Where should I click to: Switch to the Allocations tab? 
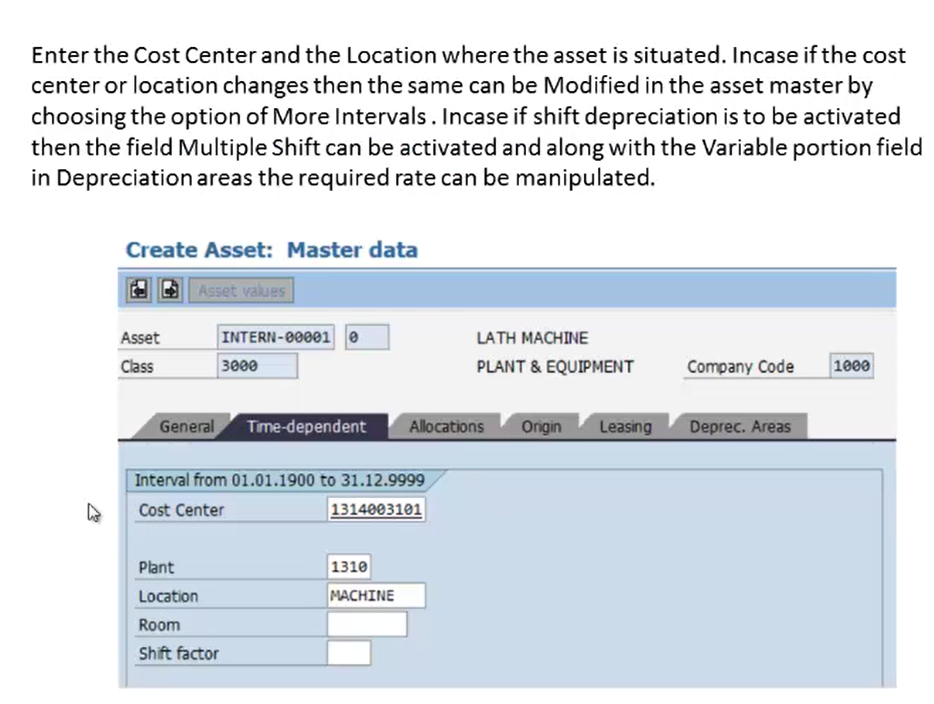click(446, 426)
